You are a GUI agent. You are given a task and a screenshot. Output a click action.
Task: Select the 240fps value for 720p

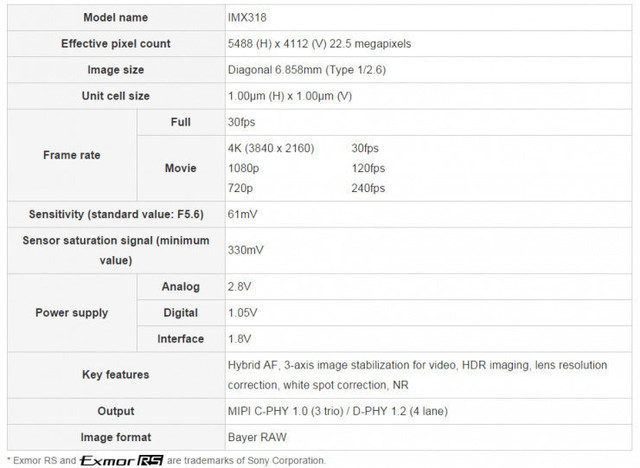tap(368, 188)
